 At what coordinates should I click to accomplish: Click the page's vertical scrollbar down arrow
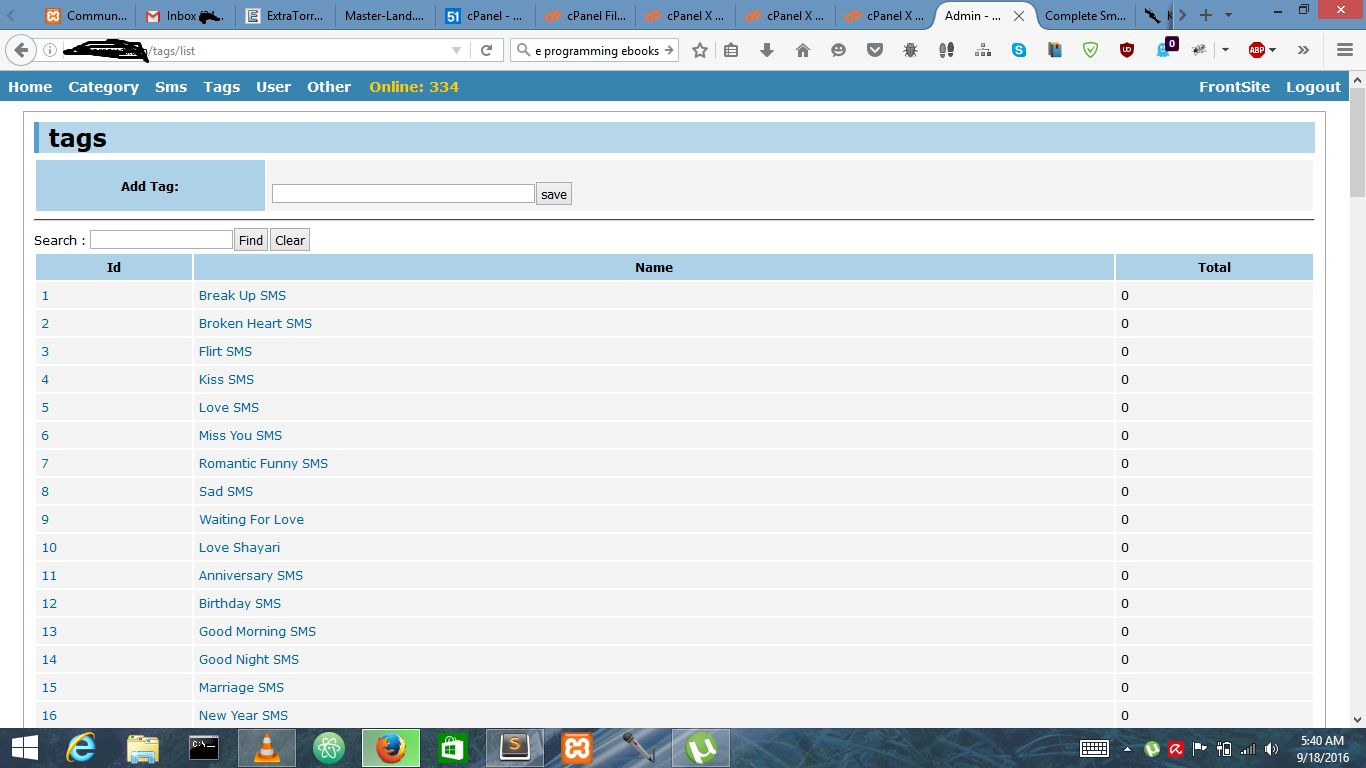pyautogui.click(x=1357, y=718)
